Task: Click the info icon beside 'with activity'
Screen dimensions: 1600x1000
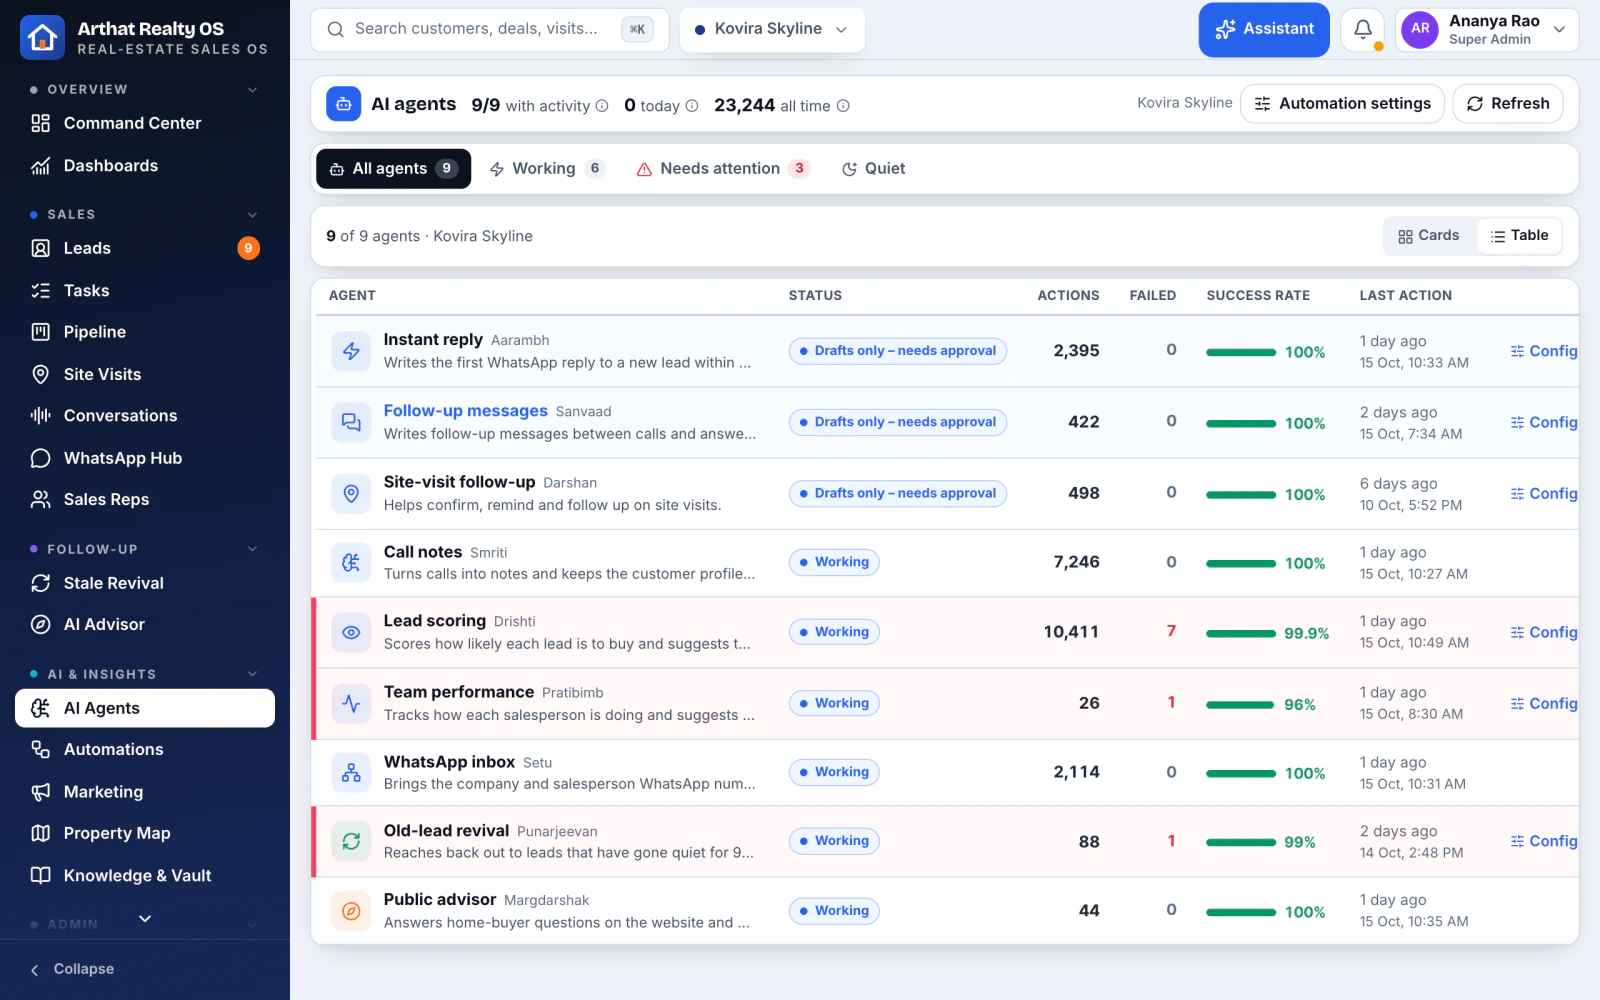Action: pyautogui.click(x=602, y=106)
